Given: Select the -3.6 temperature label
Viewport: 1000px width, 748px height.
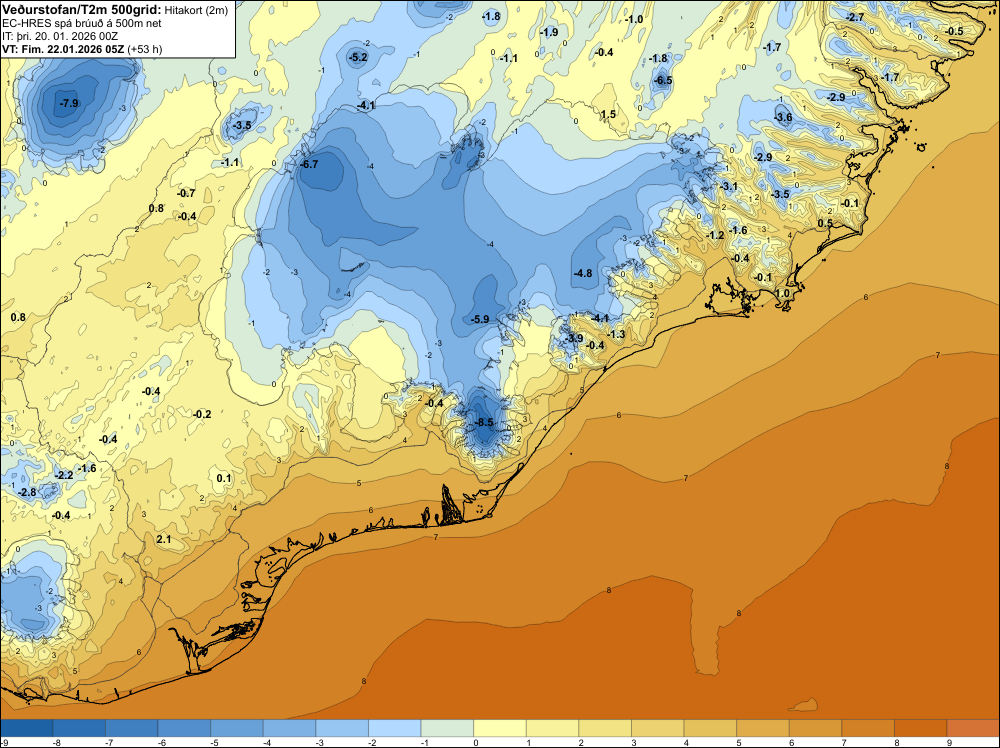Looking at the screenshot, I should (783, 117).
